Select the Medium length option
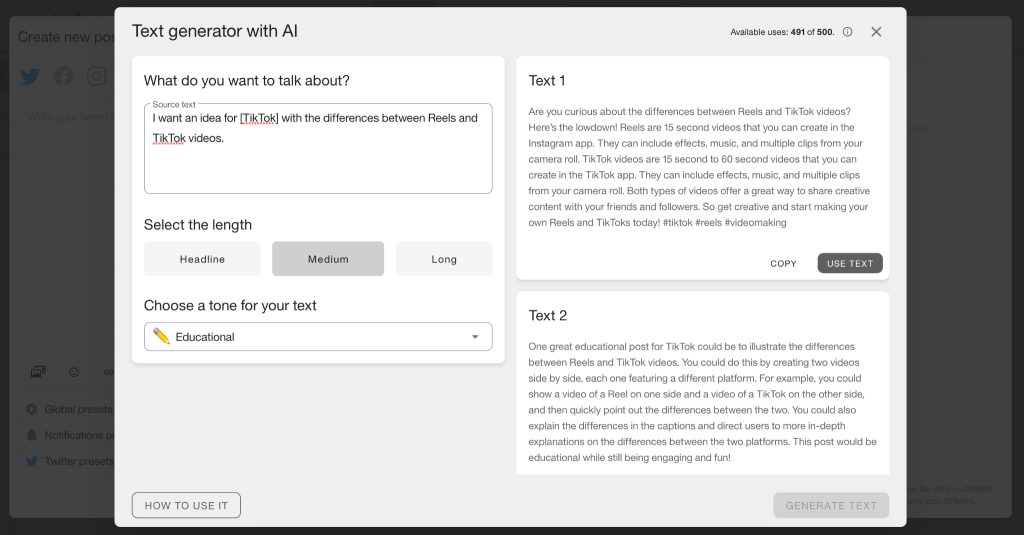 pos(328,259)
